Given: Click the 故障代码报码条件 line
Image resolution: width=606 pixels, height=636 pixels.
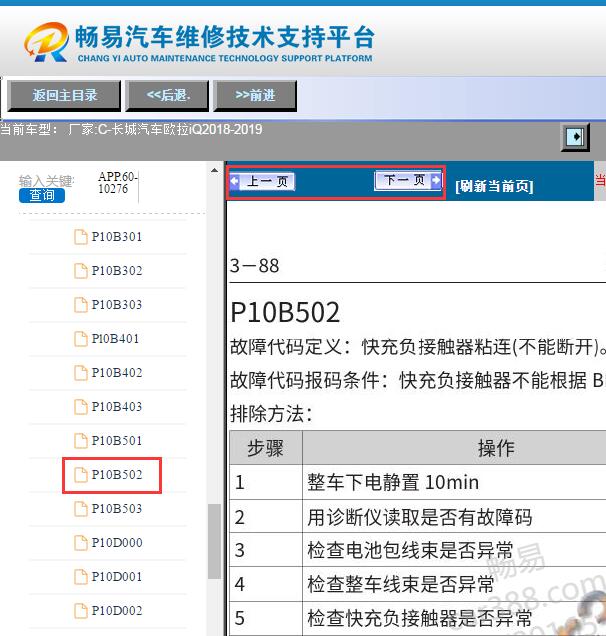Looking at the screenshot, I should tap(418, 381).
